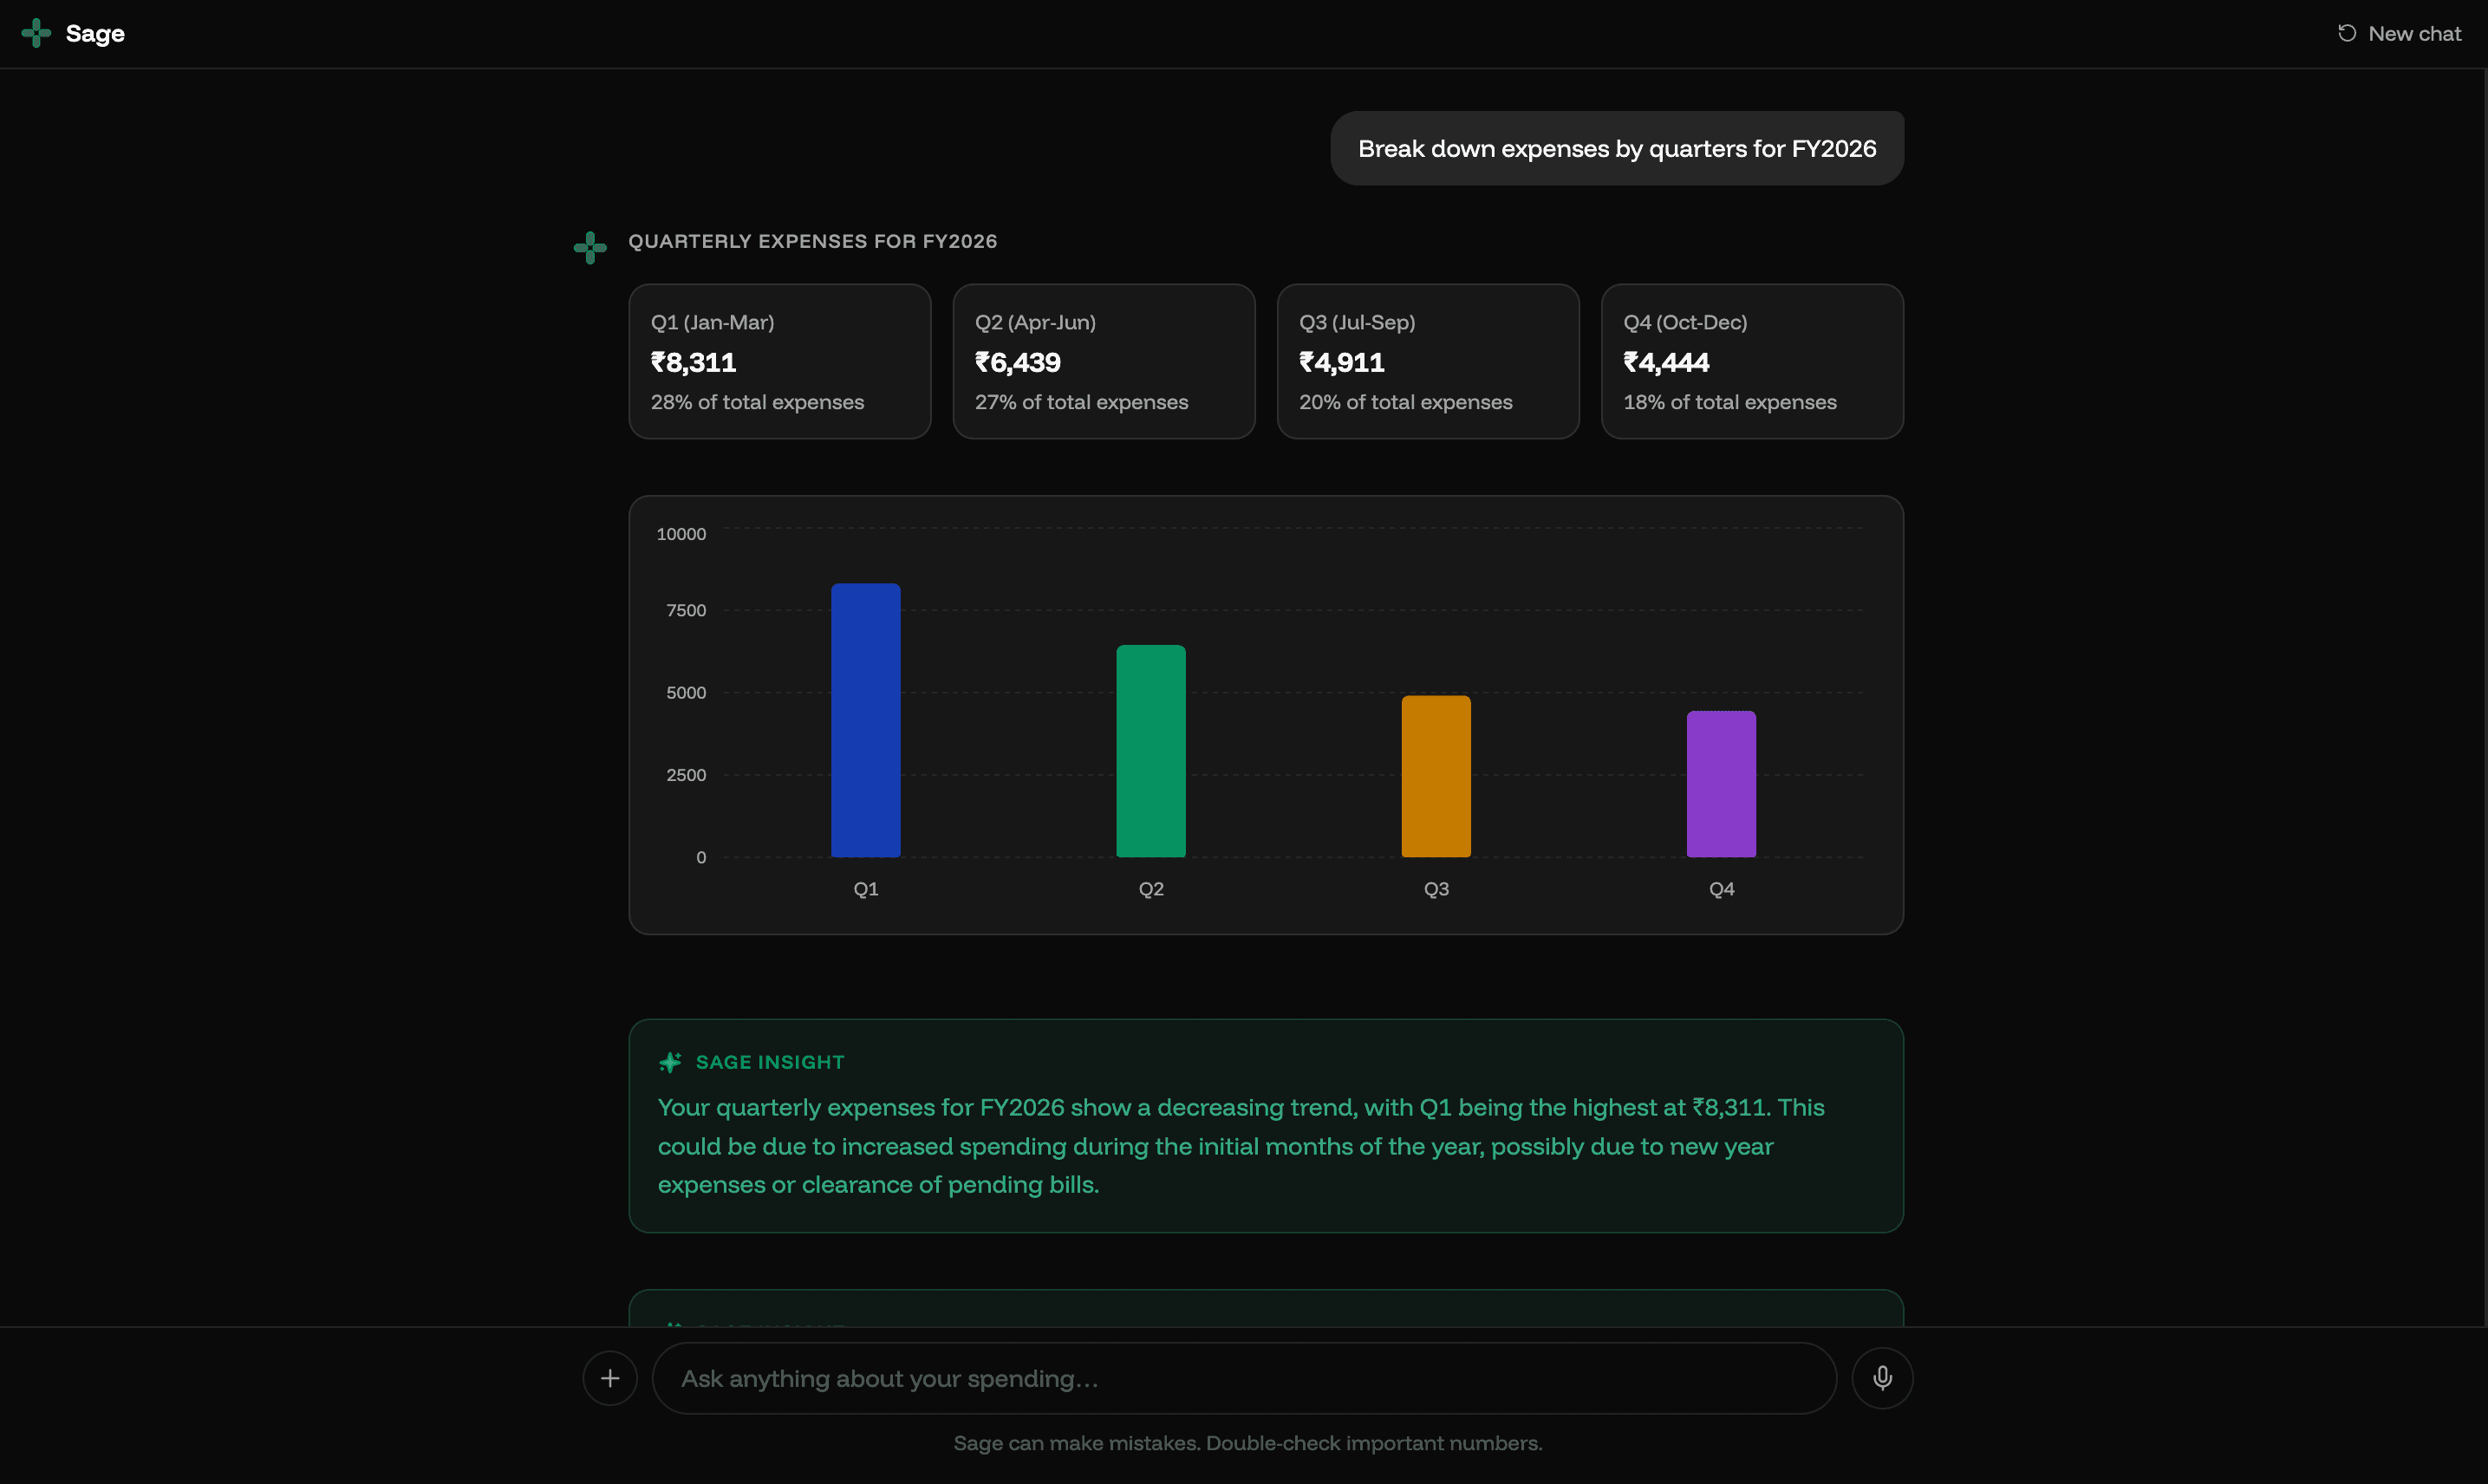Select the Q3 orange bar in the chart

pyautogui.click(x=1436, y=775)
